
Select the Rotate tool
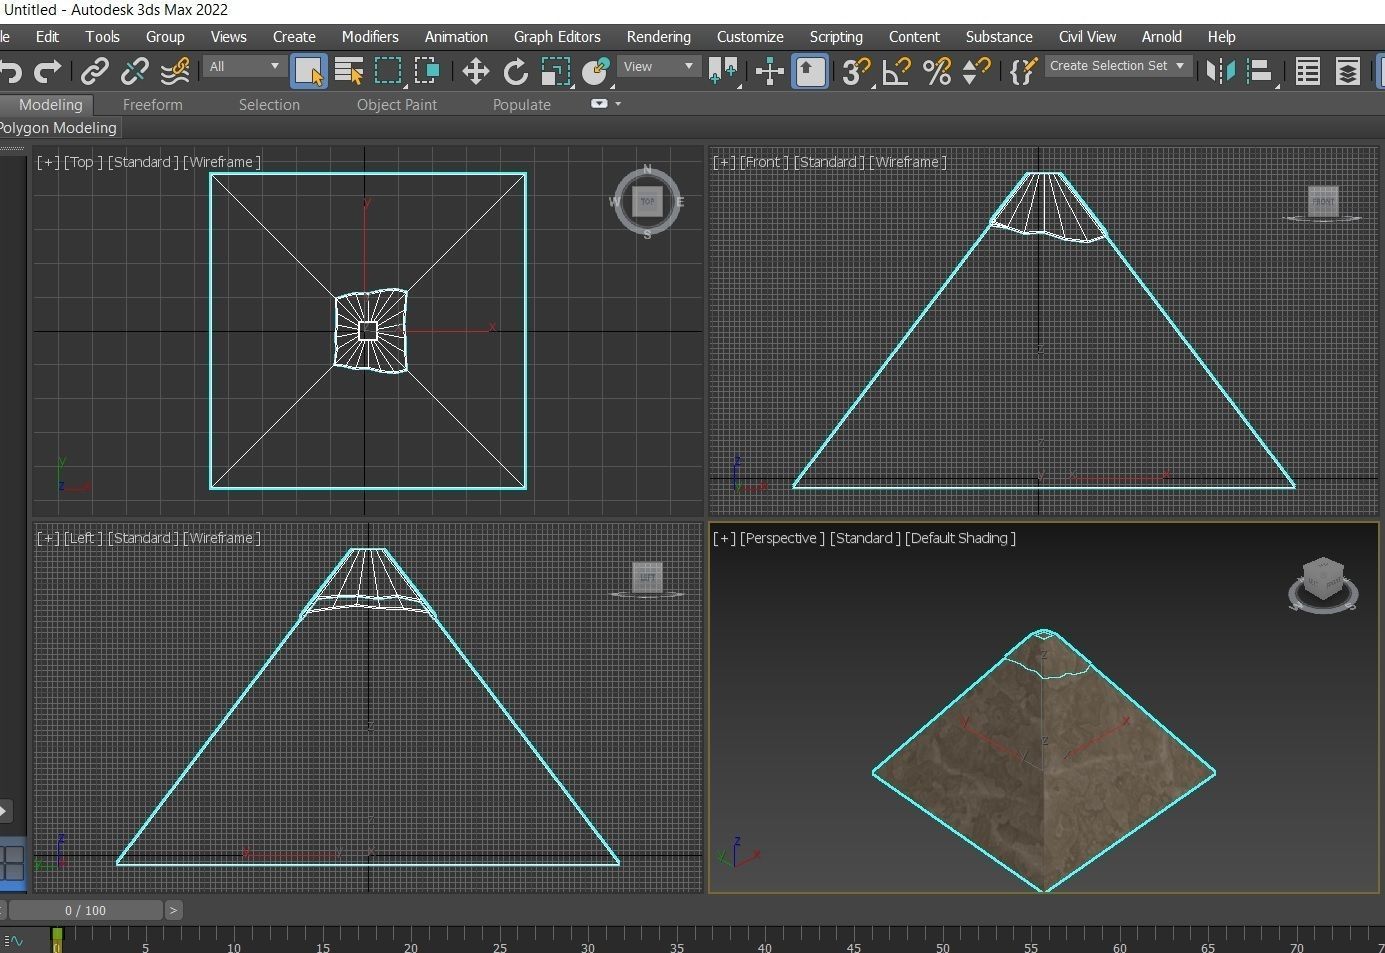pyautogui.click(x=515, y=71)
